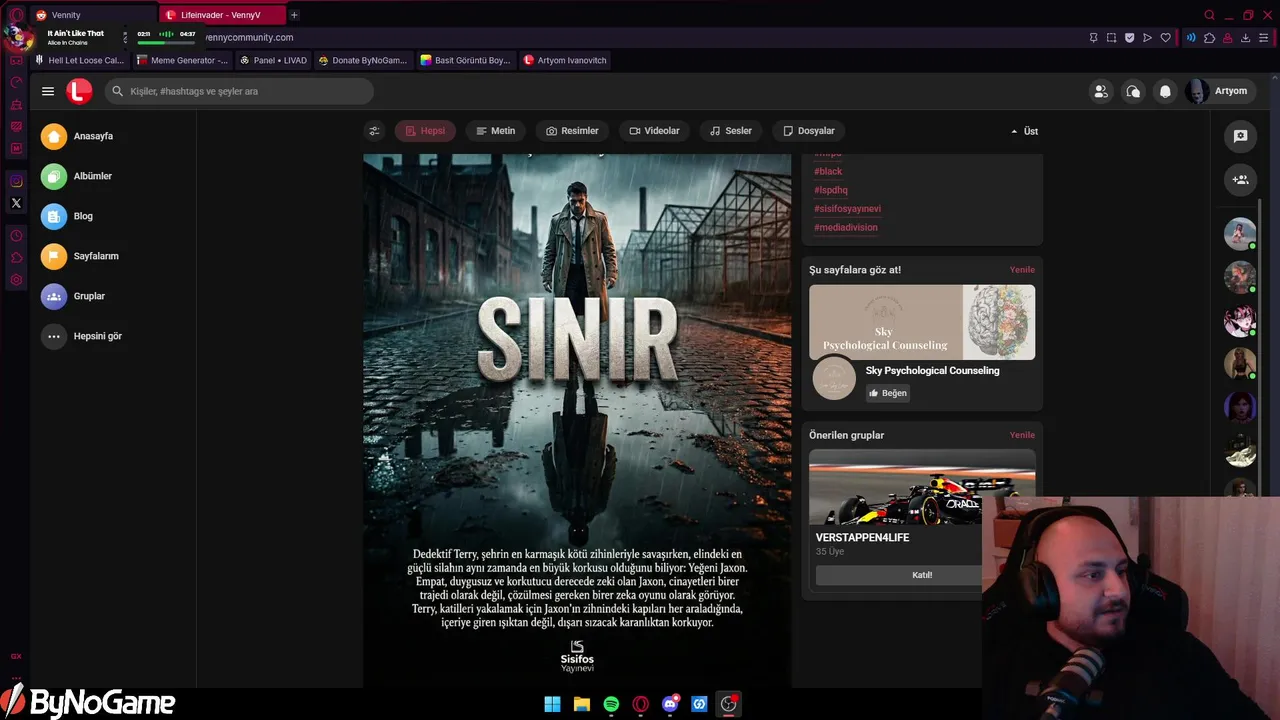Click the heart bookmark icon in address bar

click(x=1165, y=38)
